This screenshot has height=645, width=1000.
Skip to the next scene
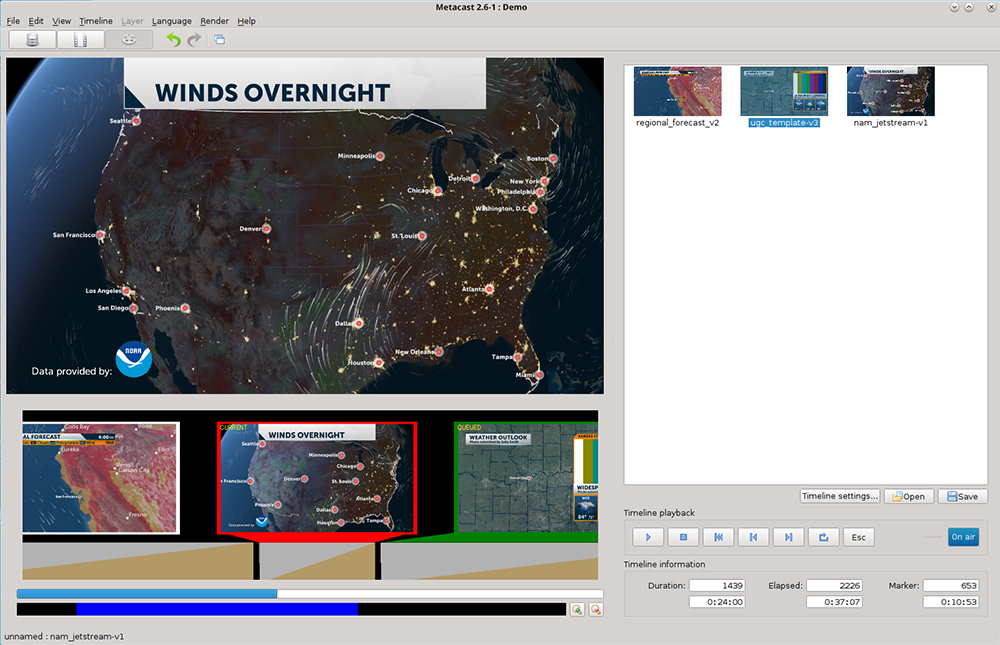pos(788,537)
